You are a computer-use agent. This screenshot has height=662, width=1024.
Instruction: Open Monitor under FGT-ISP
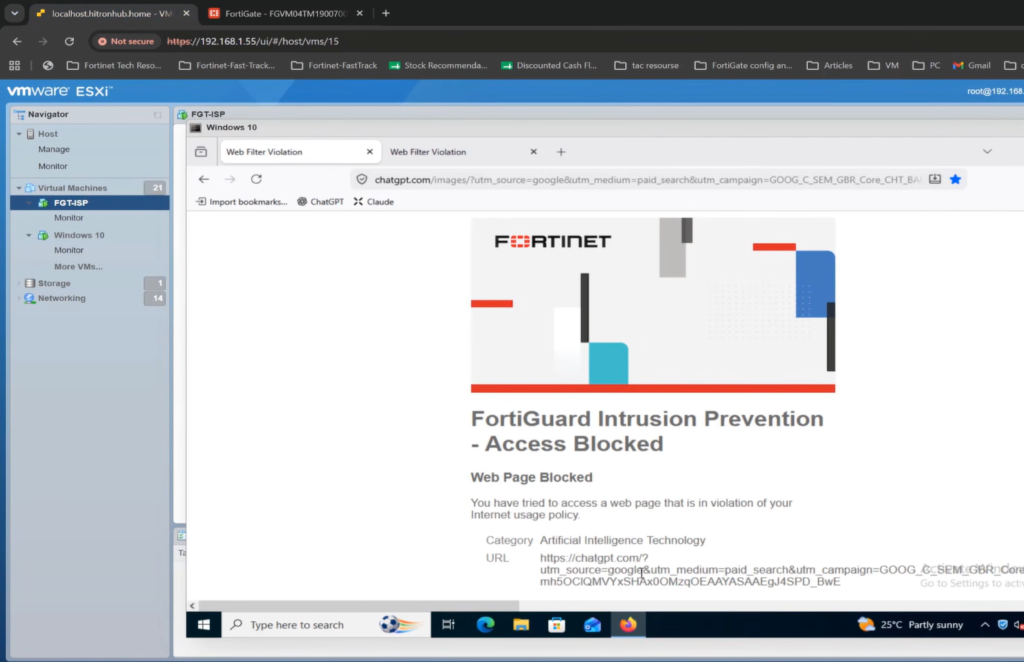click(69, 218)
